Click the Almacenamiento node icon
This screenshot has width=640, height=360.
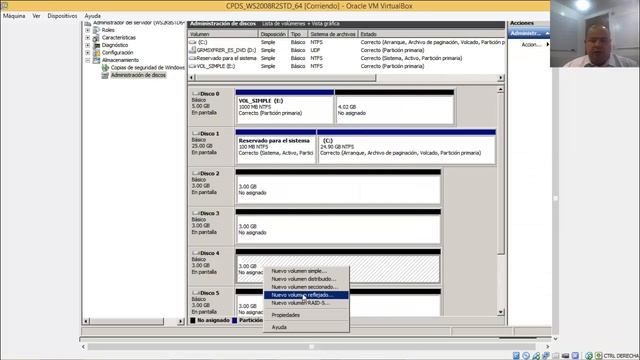tap(96, 60)
